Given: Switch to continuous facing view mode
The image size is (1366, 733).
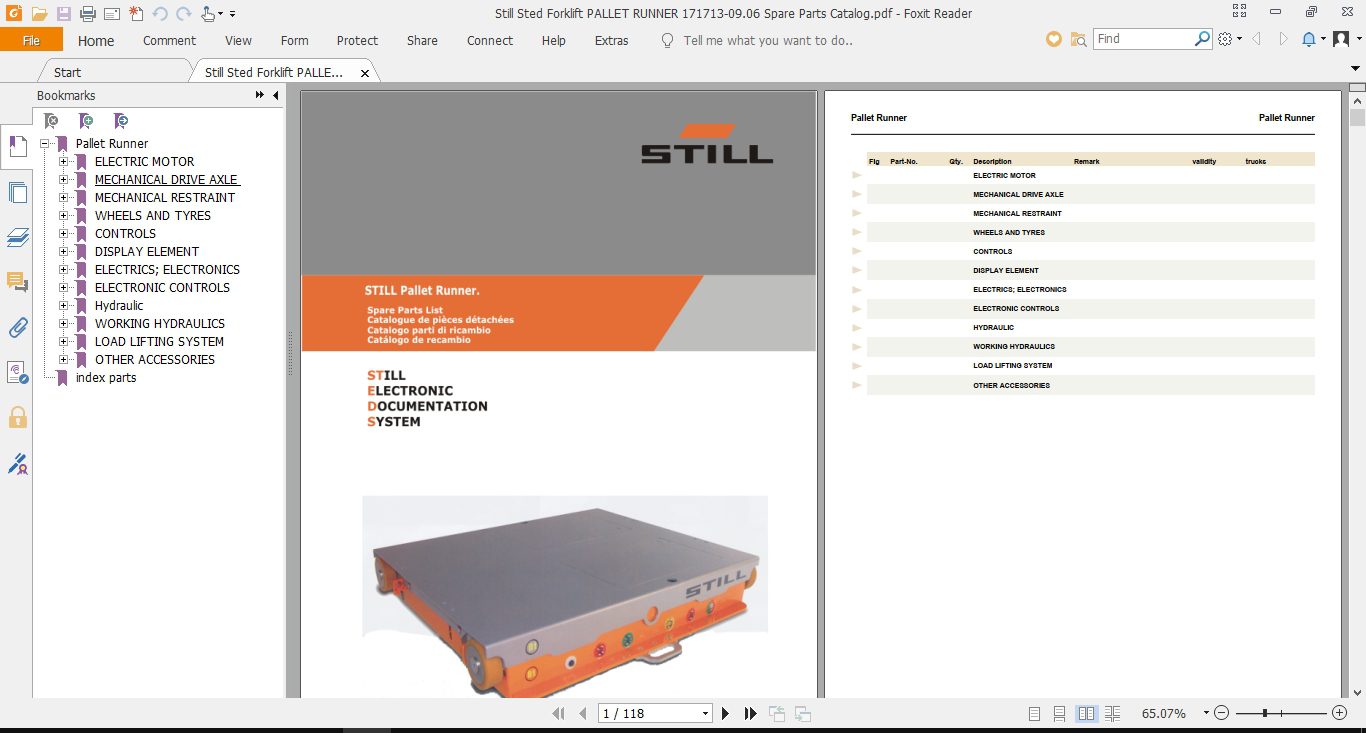Looking at the screenshot, I should (x=1112, y=713).
